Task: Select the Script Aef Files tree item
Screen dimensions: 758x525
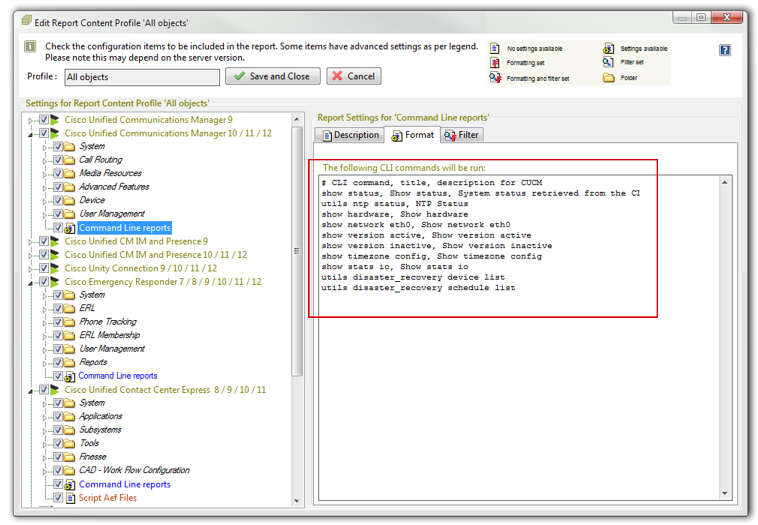Action: coord(107,498)
